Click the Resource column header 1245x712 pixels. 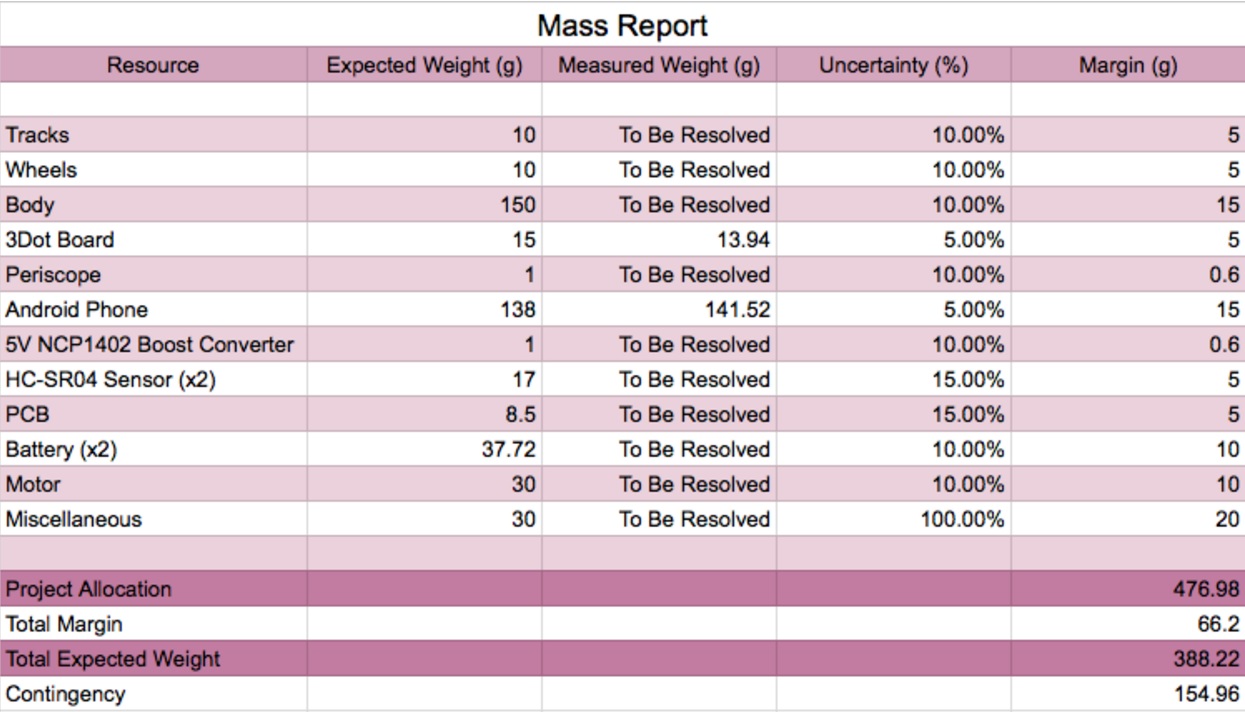click(x=153, y=65)
